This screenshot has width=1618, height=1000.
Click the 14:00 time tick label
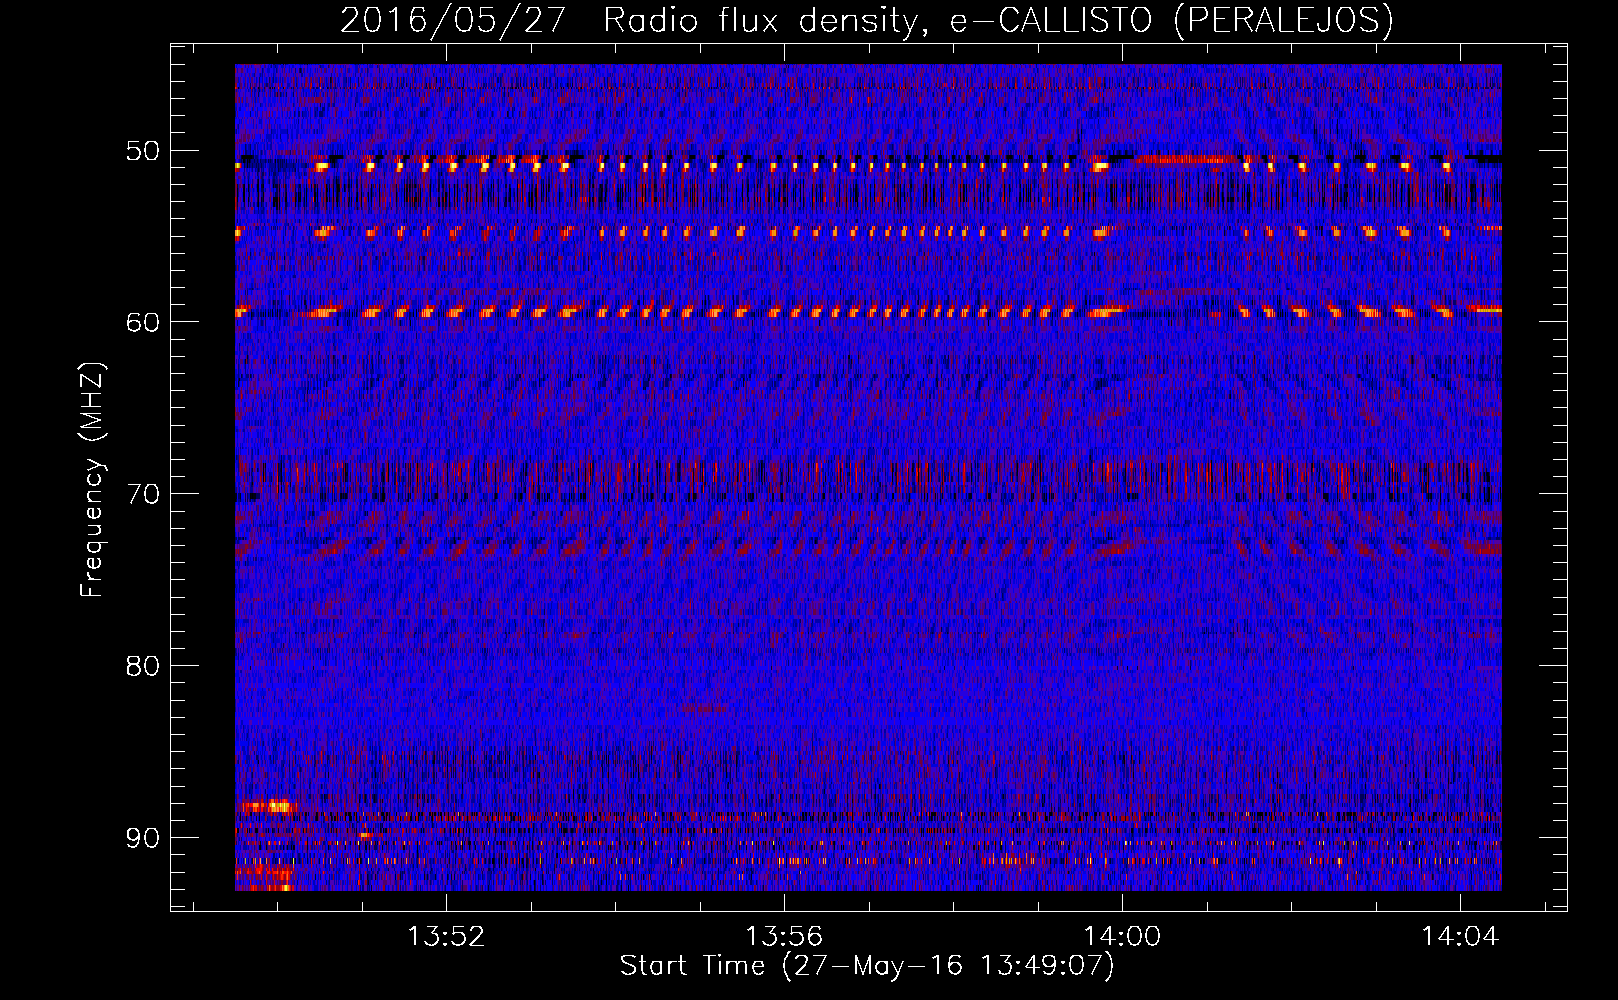coord(1122,936)
